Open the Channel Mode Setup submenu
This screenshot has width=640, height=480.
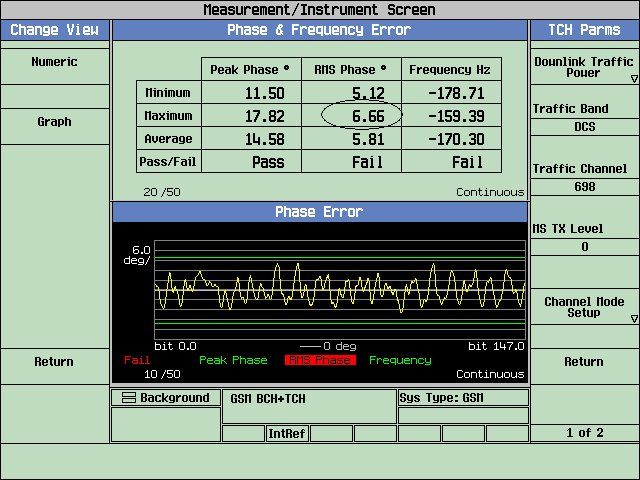584,307
